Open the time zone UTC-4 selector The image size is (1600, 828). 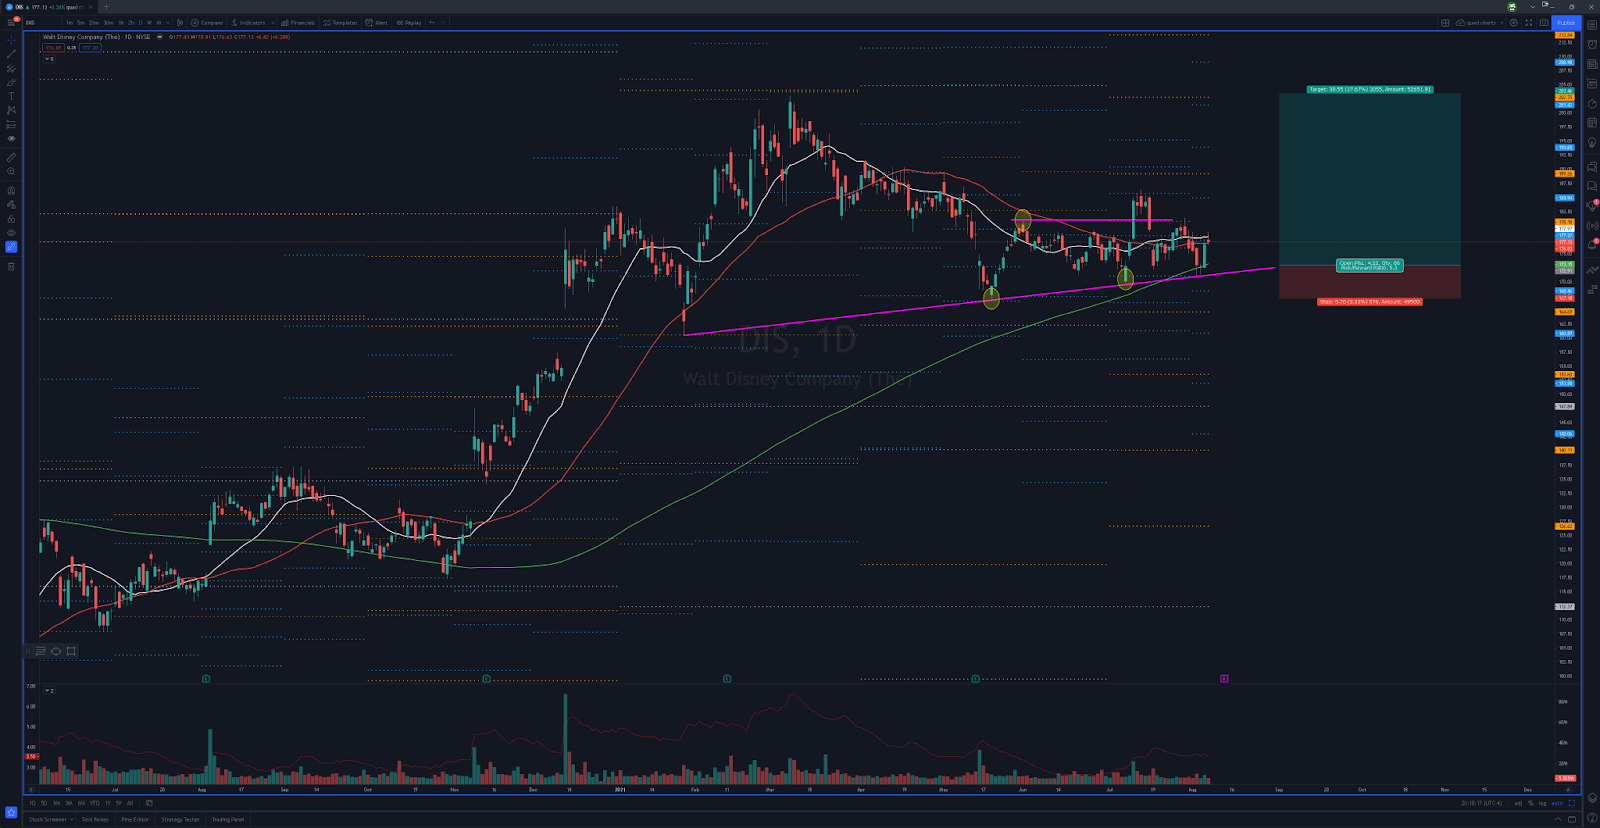[1482, 803]
